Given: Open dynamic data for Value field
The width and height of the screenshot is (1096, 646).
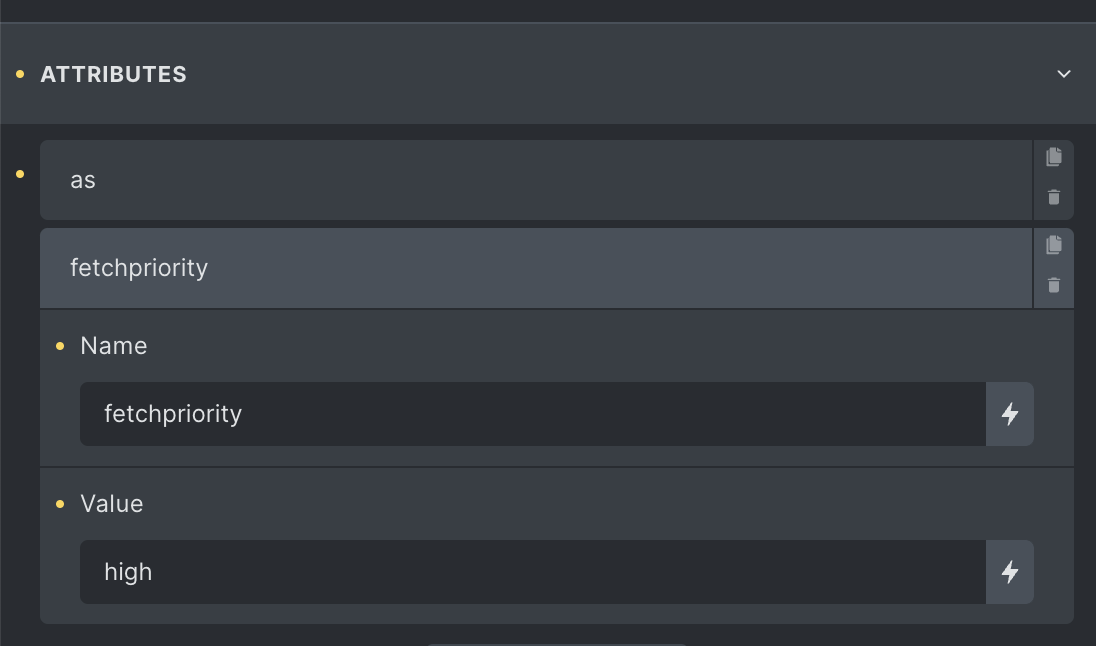Looking at the screenshot, I should point(1010,572).
